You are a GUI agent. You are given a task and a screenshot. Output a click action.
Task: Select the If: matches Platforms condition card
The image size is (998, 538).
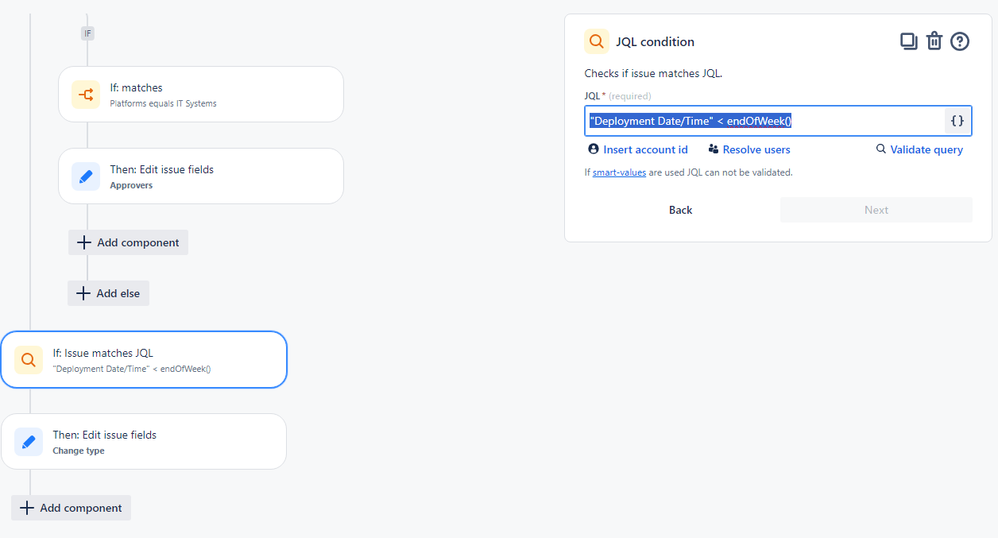(201, 94)
